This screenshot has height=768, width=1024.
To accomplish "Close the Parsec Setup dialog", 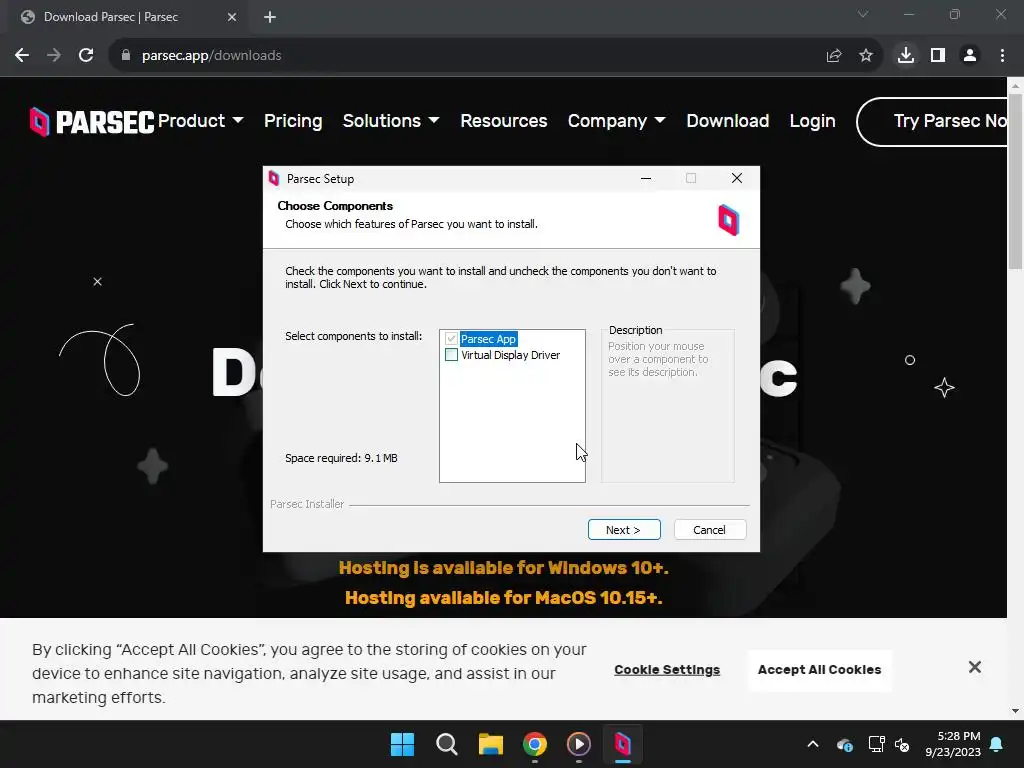I will pos(737,178).
